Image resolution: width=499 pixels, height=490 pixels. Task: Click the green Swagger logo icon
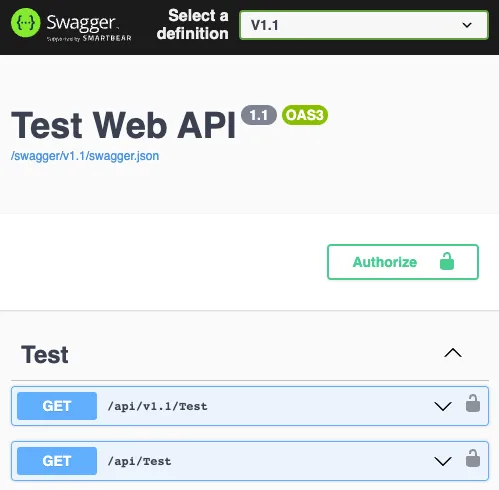coord(25,23)
